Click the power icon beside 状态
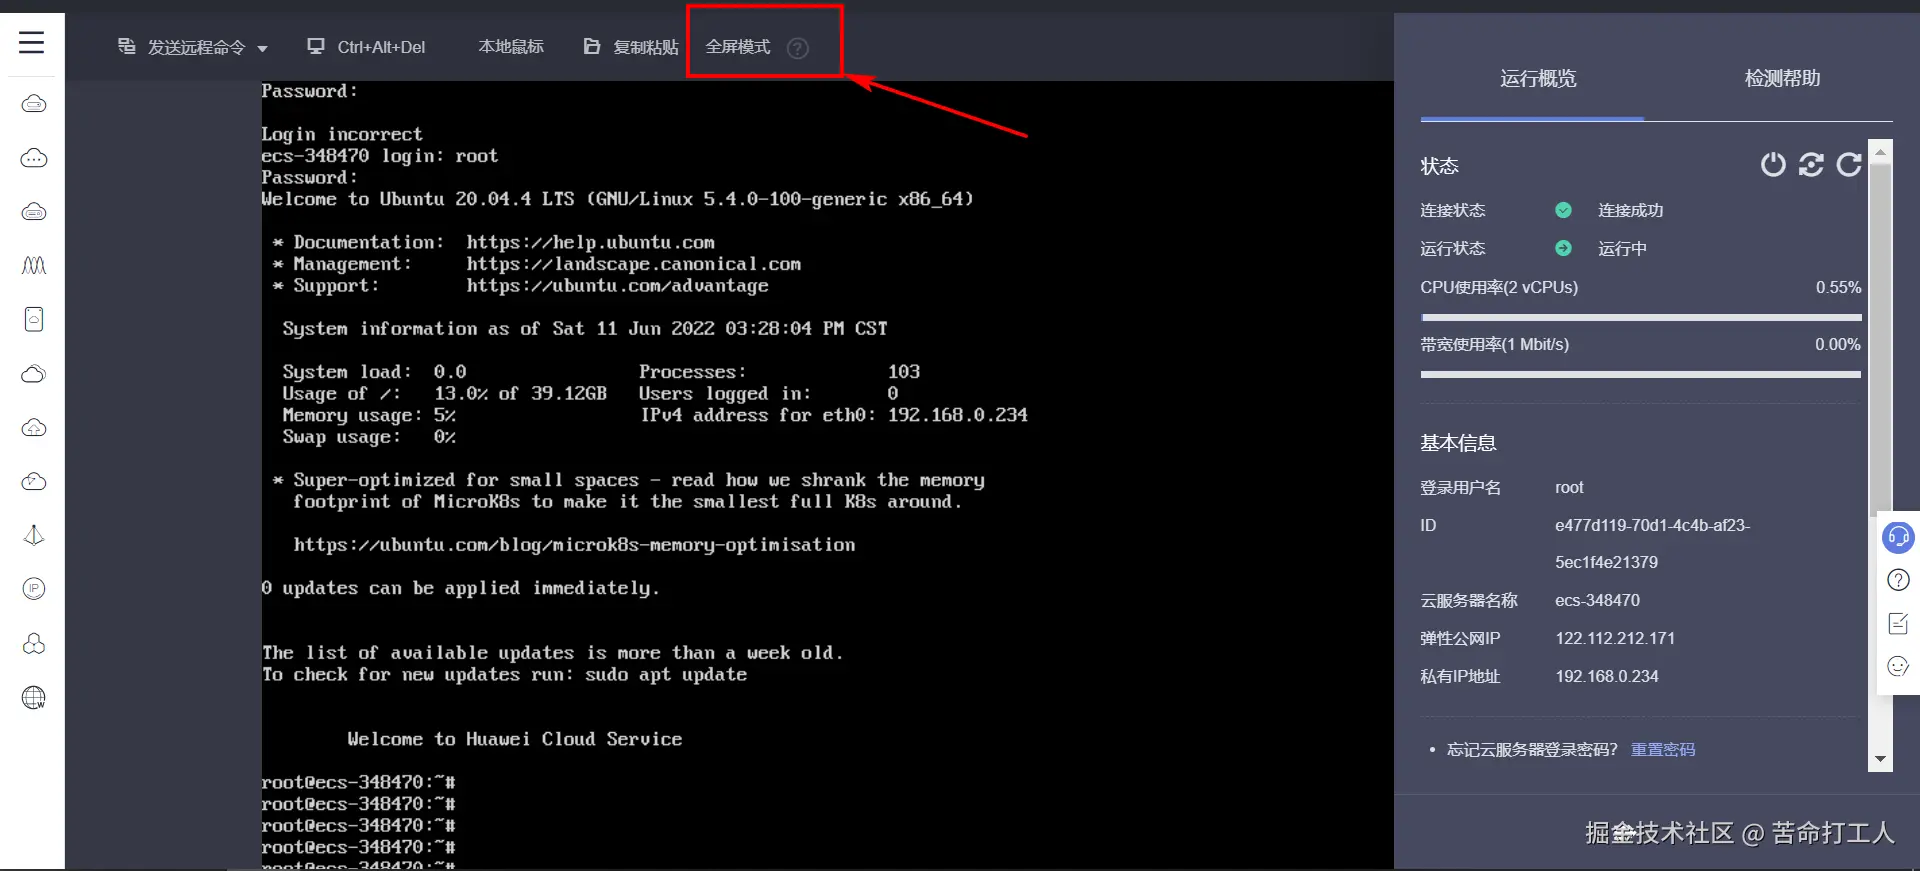1920x871 pixels. [1773, 164]
